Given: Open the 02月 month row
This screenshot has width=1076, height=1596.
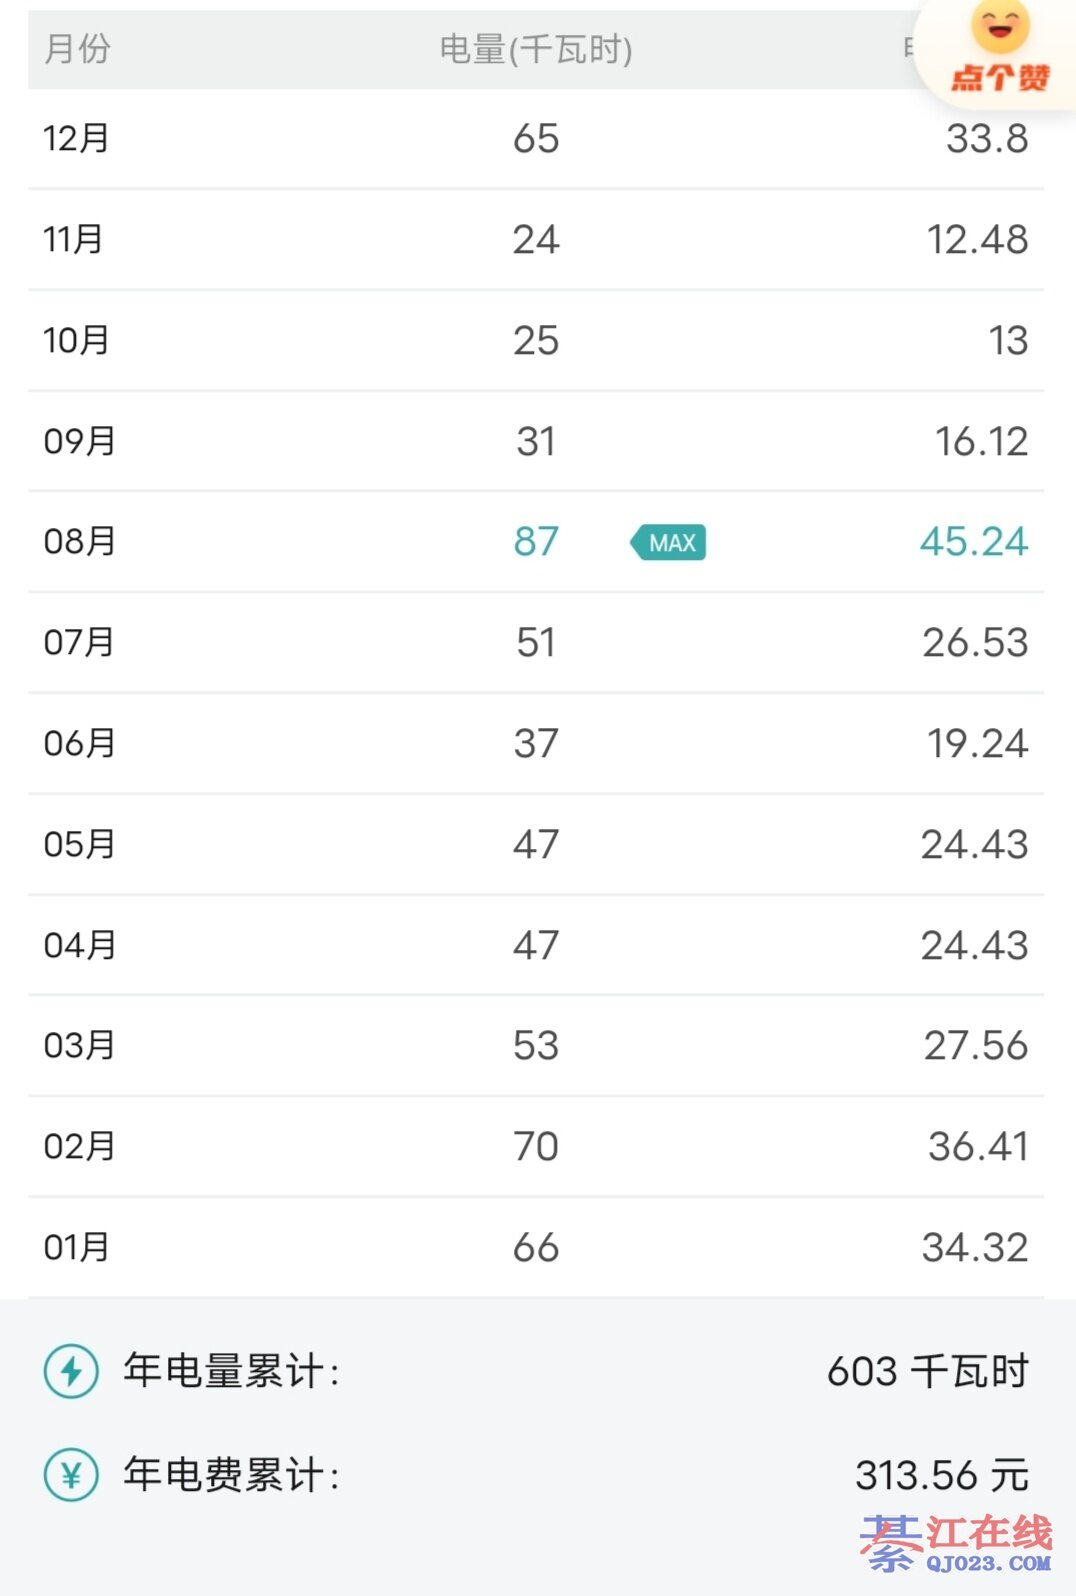Looking at the screenshot, I should coord(536,1147).
